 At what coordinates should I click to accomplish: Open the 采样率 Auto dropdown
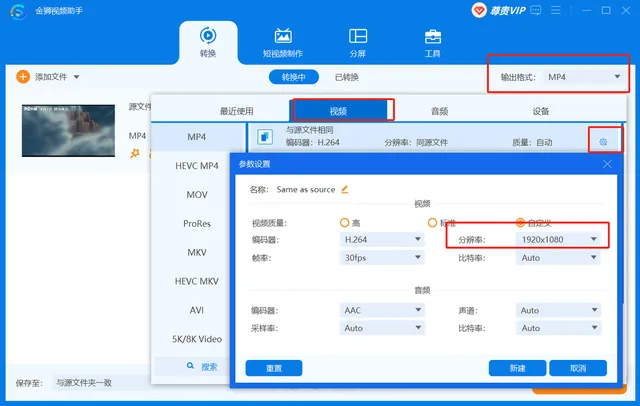click(x=382, y=328)
